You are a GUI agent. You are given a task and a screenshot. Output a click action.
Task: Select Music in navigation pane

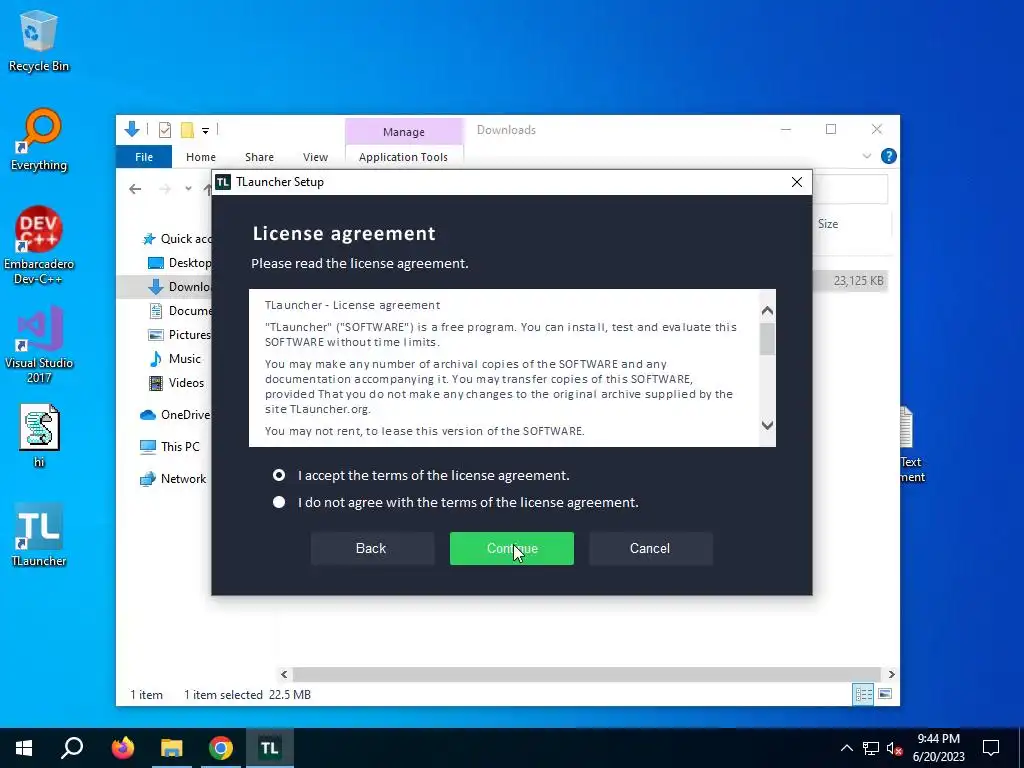(174, 359)
